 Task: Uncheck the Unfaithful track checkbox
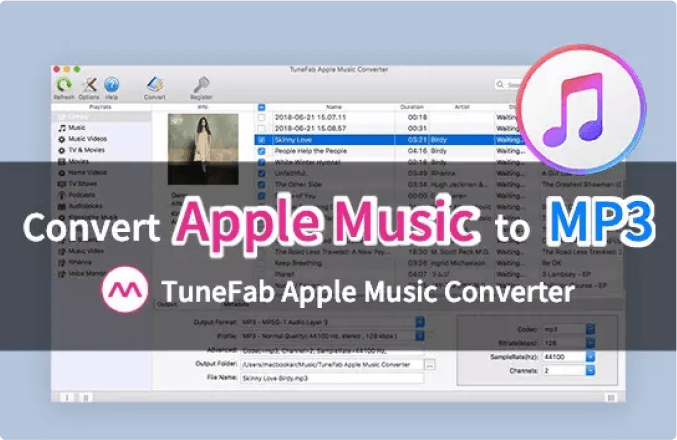(x=262, y=174)
